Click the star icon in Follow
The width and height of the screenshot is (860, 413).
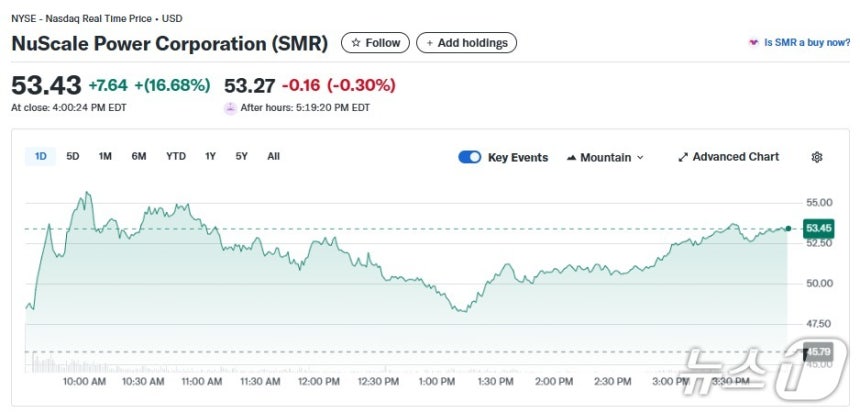pyautogui.click(x=355, y=43)
